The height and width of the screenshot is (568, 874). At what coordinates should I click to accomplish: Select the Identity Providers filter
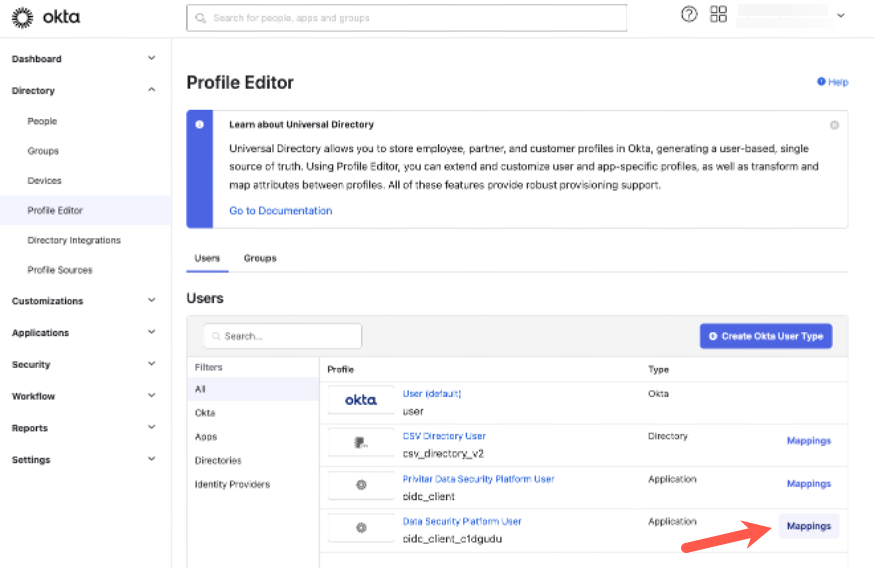232,484
